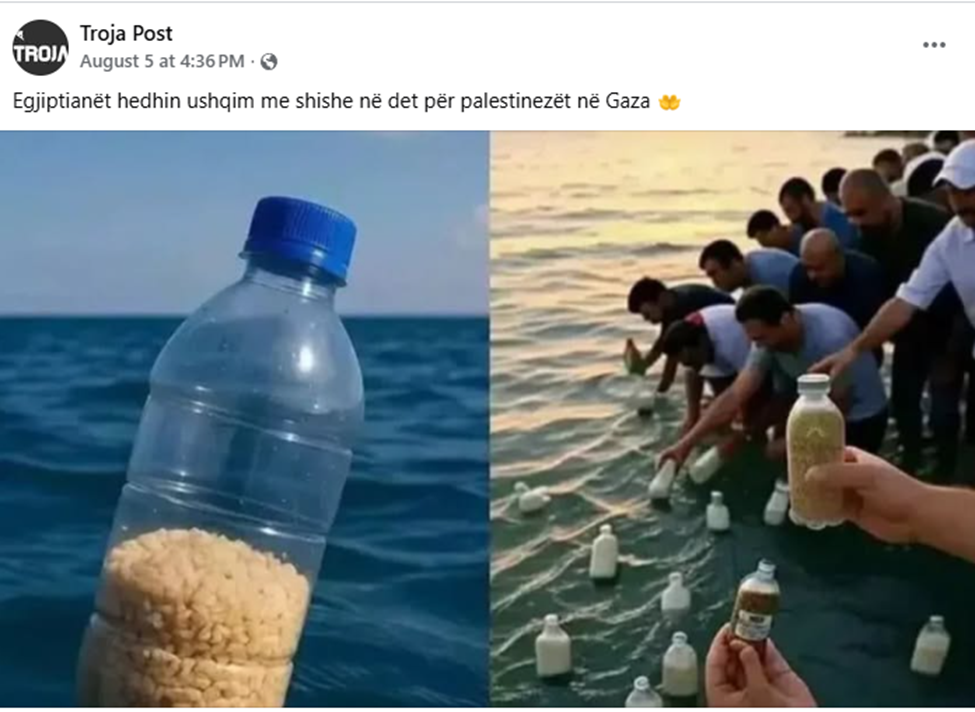The height and width of the screenshot is (712, 975).
Task: Open left photo of bottle at sea
Action: (x=244, y=418)
